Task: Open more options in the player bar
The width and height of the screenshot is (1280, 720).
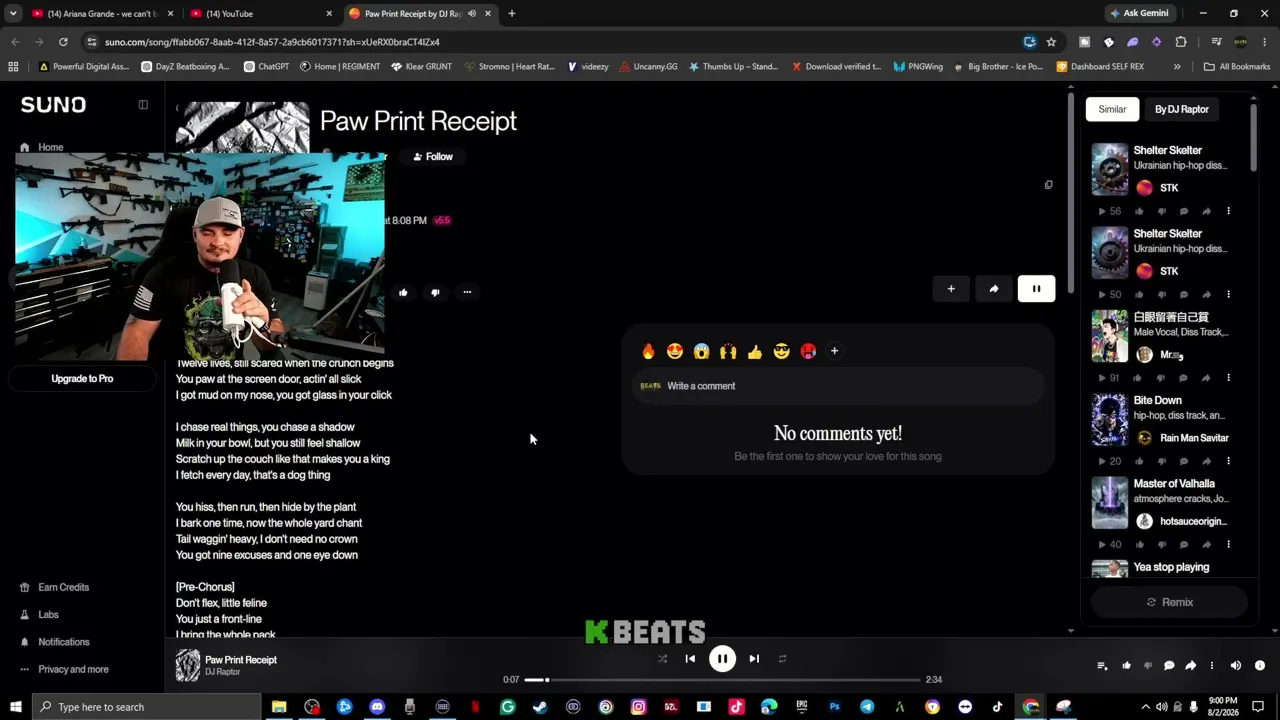Action: pyautogui.click(x=1211, y=666)
